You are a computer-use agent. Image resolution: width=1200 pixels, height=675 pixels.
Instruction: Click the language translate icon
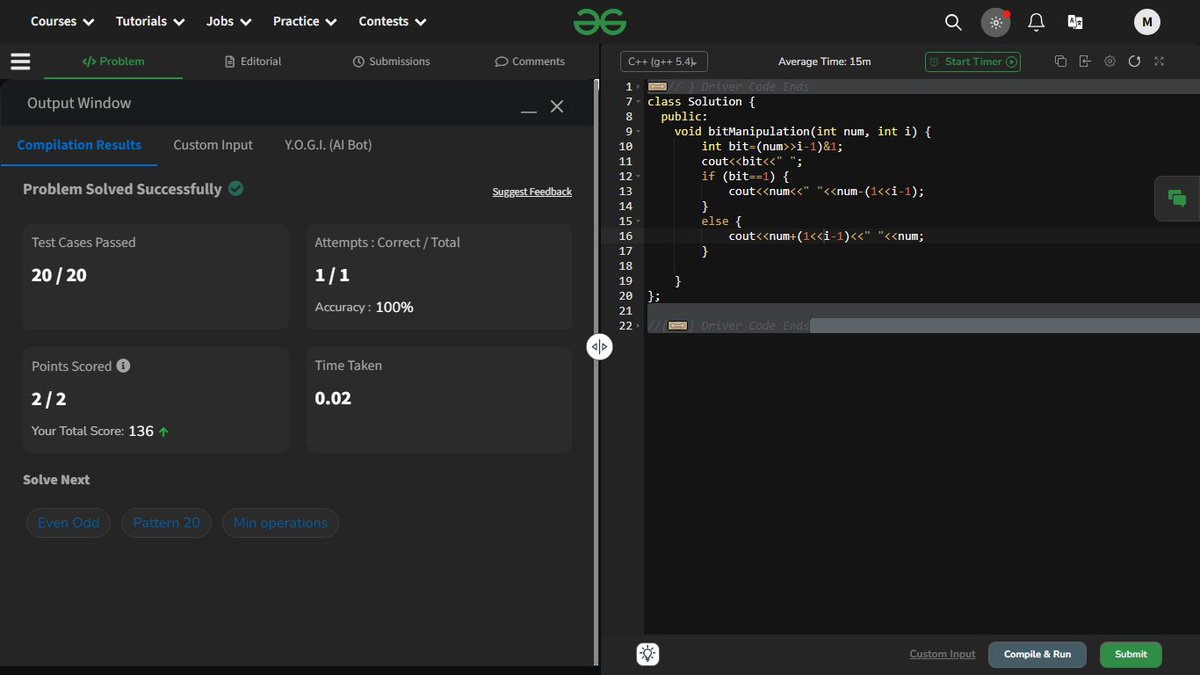(x=1076, y=22)
